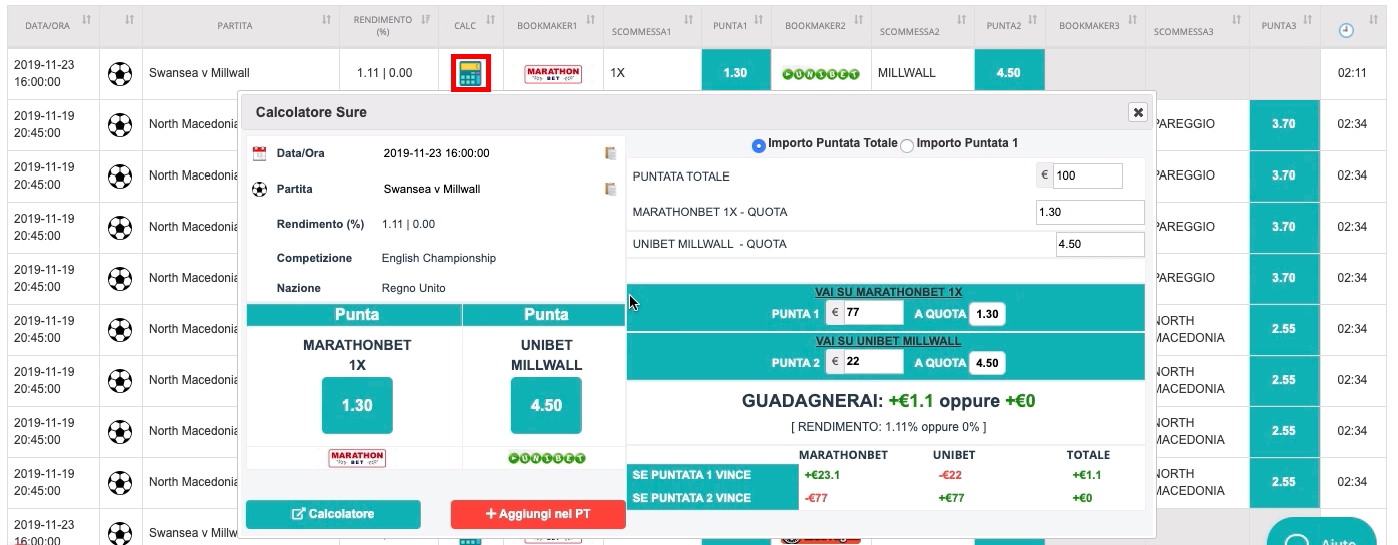Click A QUOTA field showing 4.50

(x=987, y=362)
